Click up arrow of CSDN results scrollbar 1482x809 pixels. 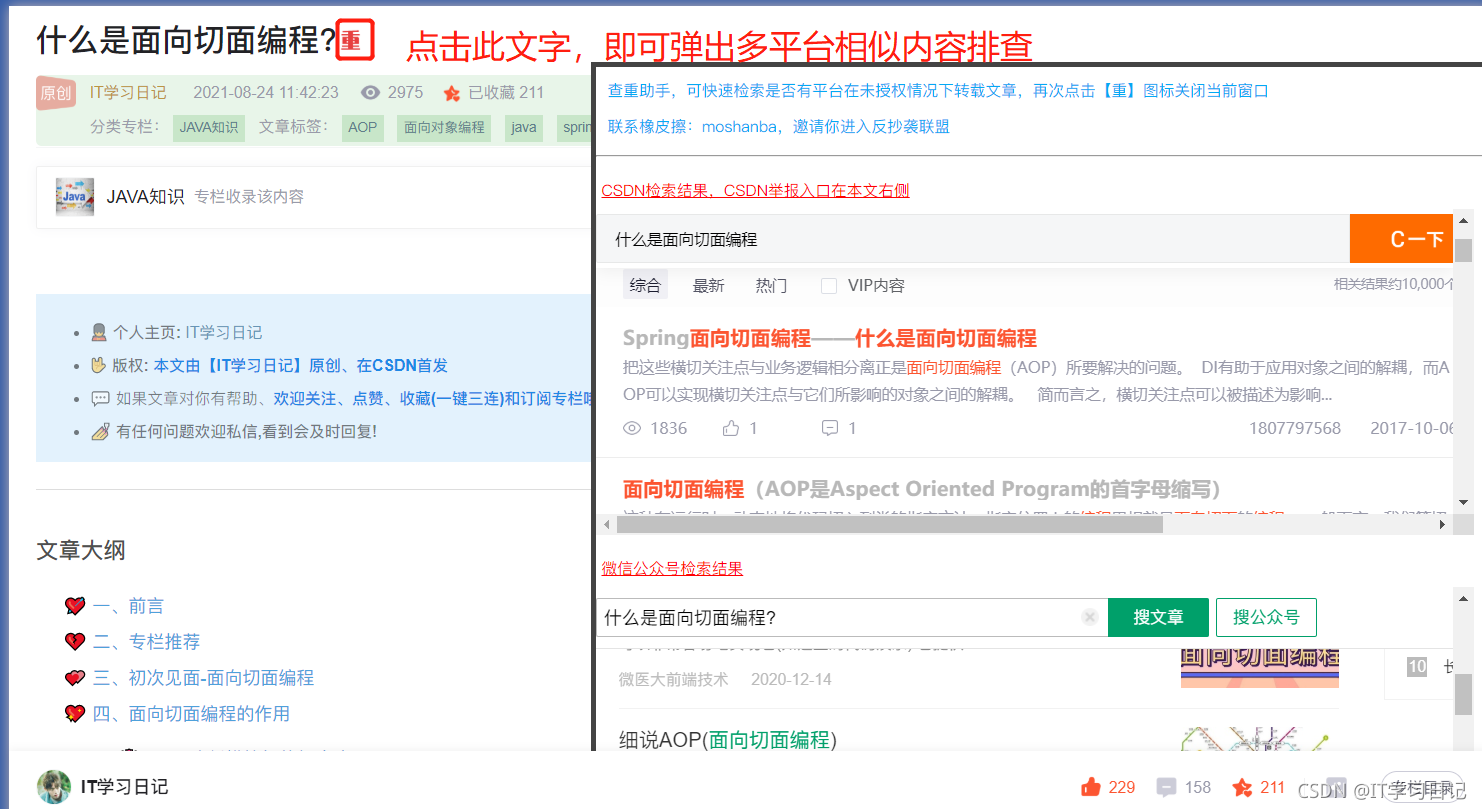click(x=1463, y=219)
